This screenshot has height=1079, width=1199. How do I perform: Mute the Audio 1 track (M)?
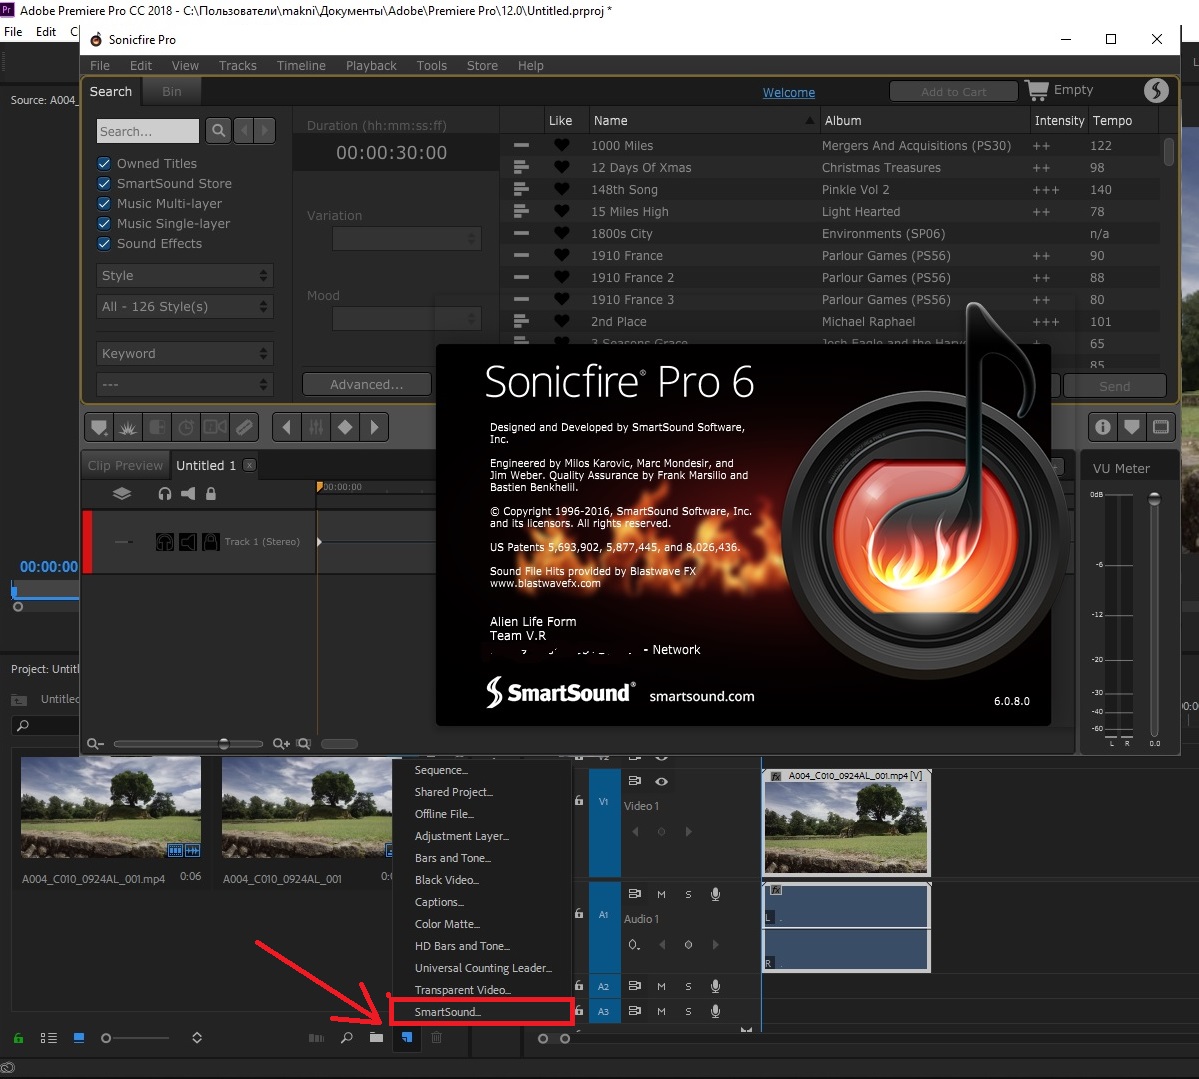click(661, 894)
